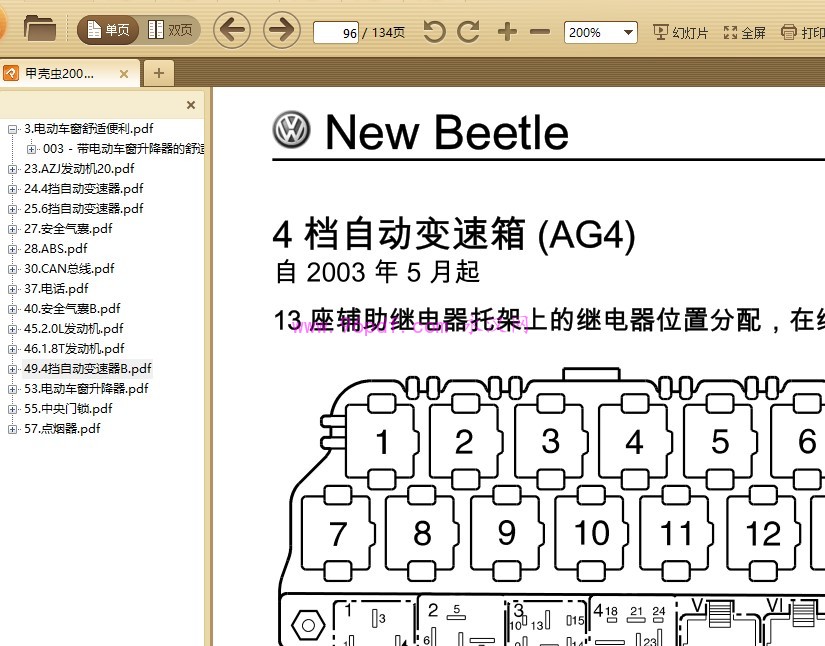Collapse the 3.电动车窗舒适便利.pdf node

(12, 129)
